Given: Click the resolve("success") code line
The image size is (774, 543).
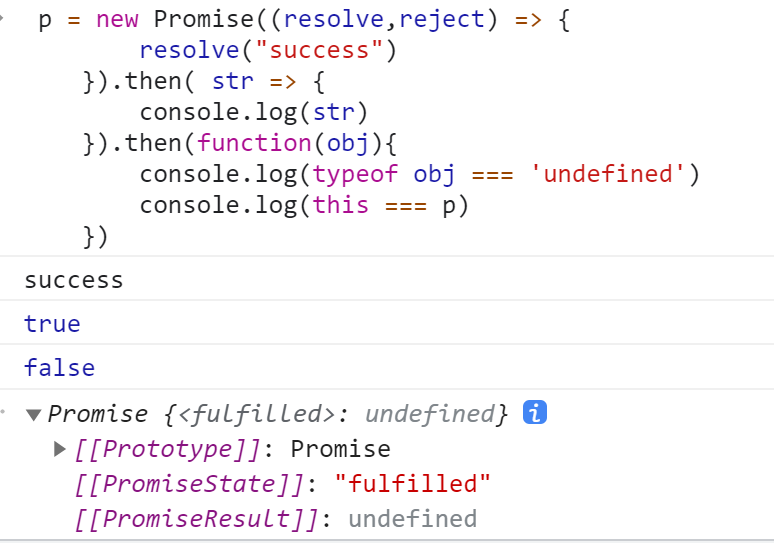Looking at the screenshot, I should (268, 50).
